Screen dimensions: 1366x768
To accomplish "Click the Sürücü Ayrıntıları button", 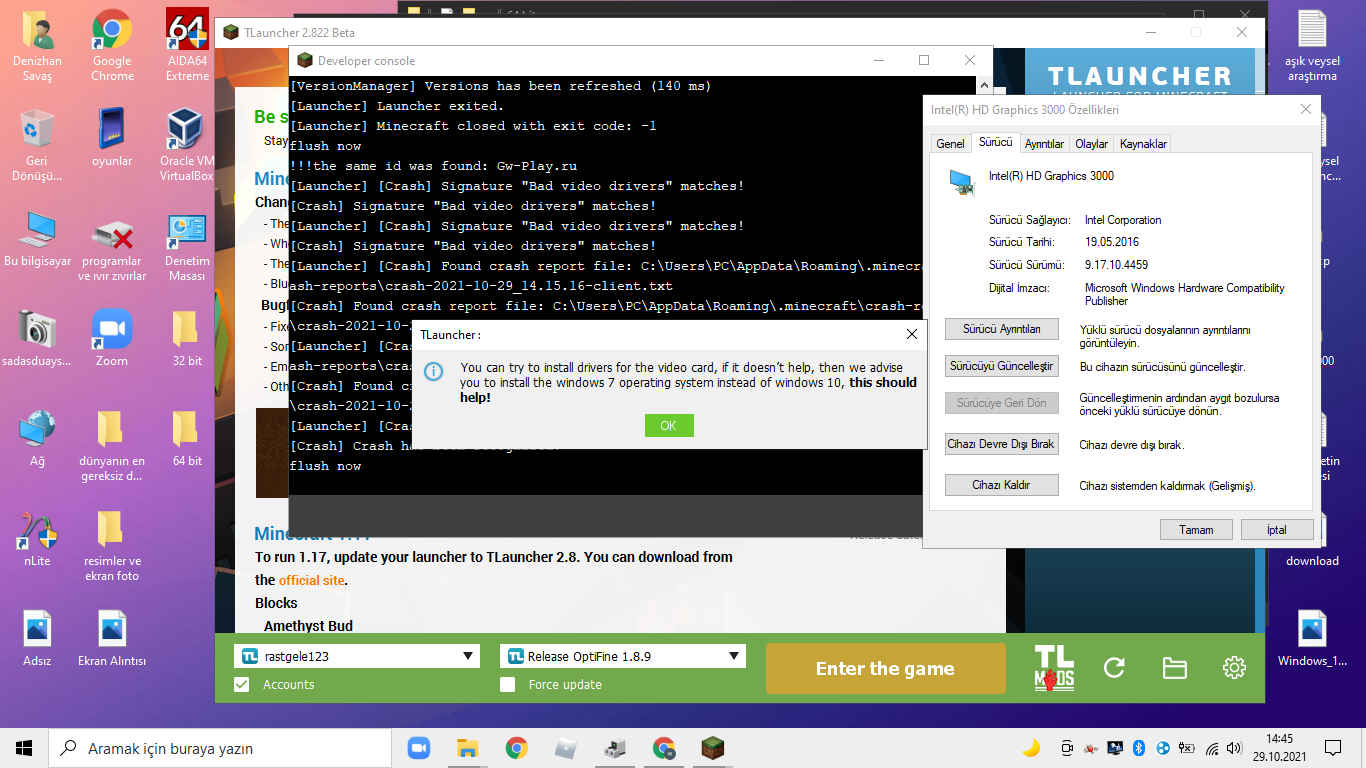I will pos(1001,329).
